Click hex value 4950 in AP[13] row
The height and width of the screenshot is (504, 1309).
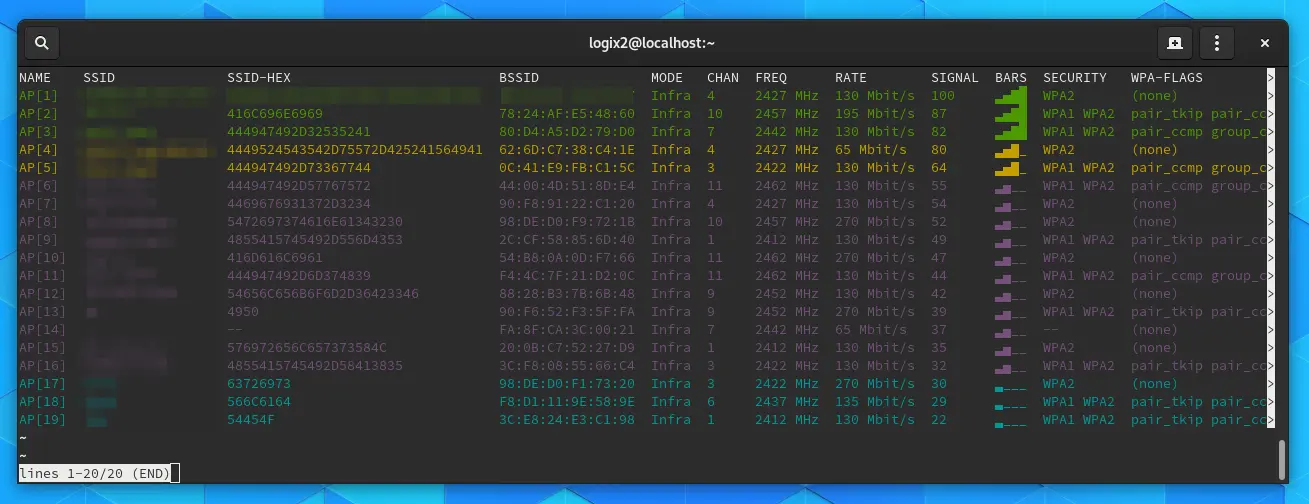243,312
